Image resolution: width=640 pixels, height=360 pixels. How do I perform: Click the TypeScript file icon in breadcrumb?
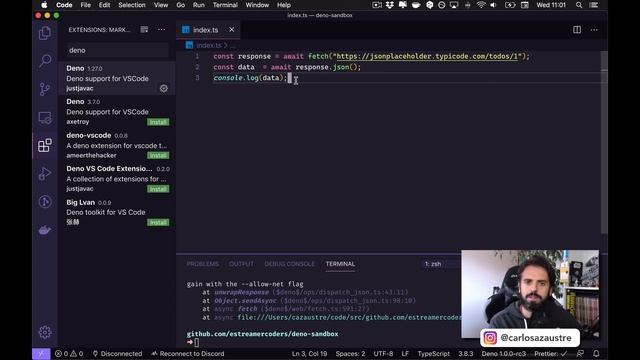tap(189, 45)
